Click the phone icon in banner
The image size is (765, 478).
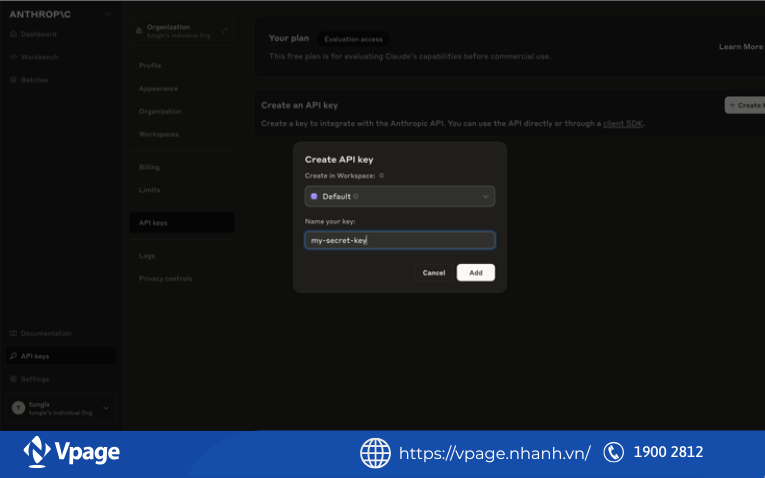(613, 452)
